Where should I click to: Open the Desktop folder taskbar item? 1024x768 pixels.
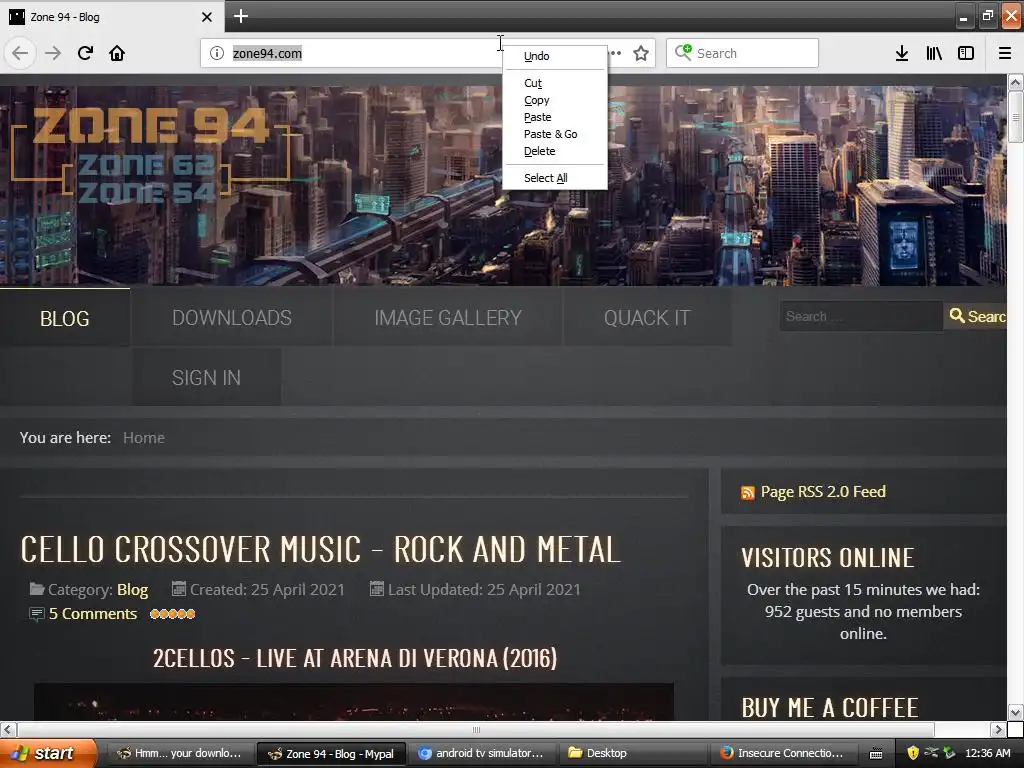coord(633,753)
